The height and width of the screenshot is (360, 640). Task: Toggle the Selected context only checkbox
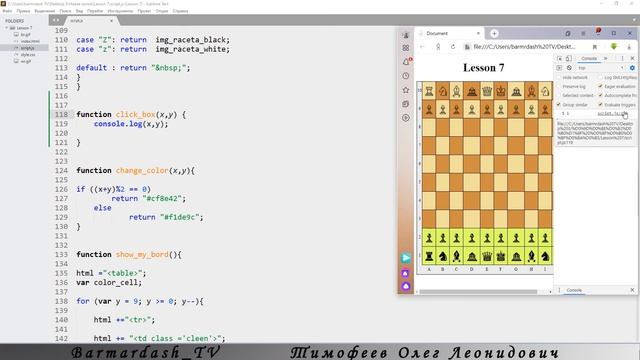(559, 96)
